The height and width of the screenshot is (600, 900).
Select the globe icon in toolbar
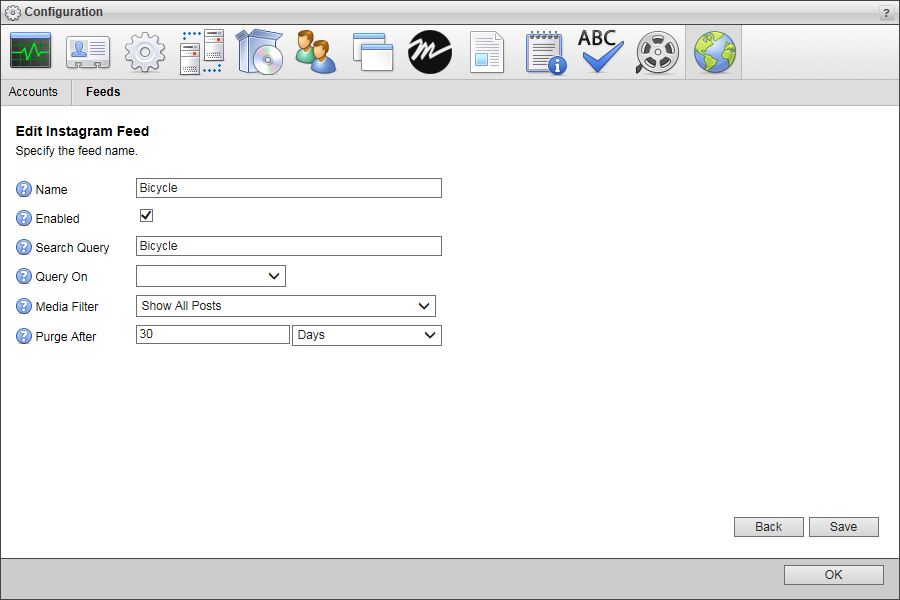click(714, 52)
